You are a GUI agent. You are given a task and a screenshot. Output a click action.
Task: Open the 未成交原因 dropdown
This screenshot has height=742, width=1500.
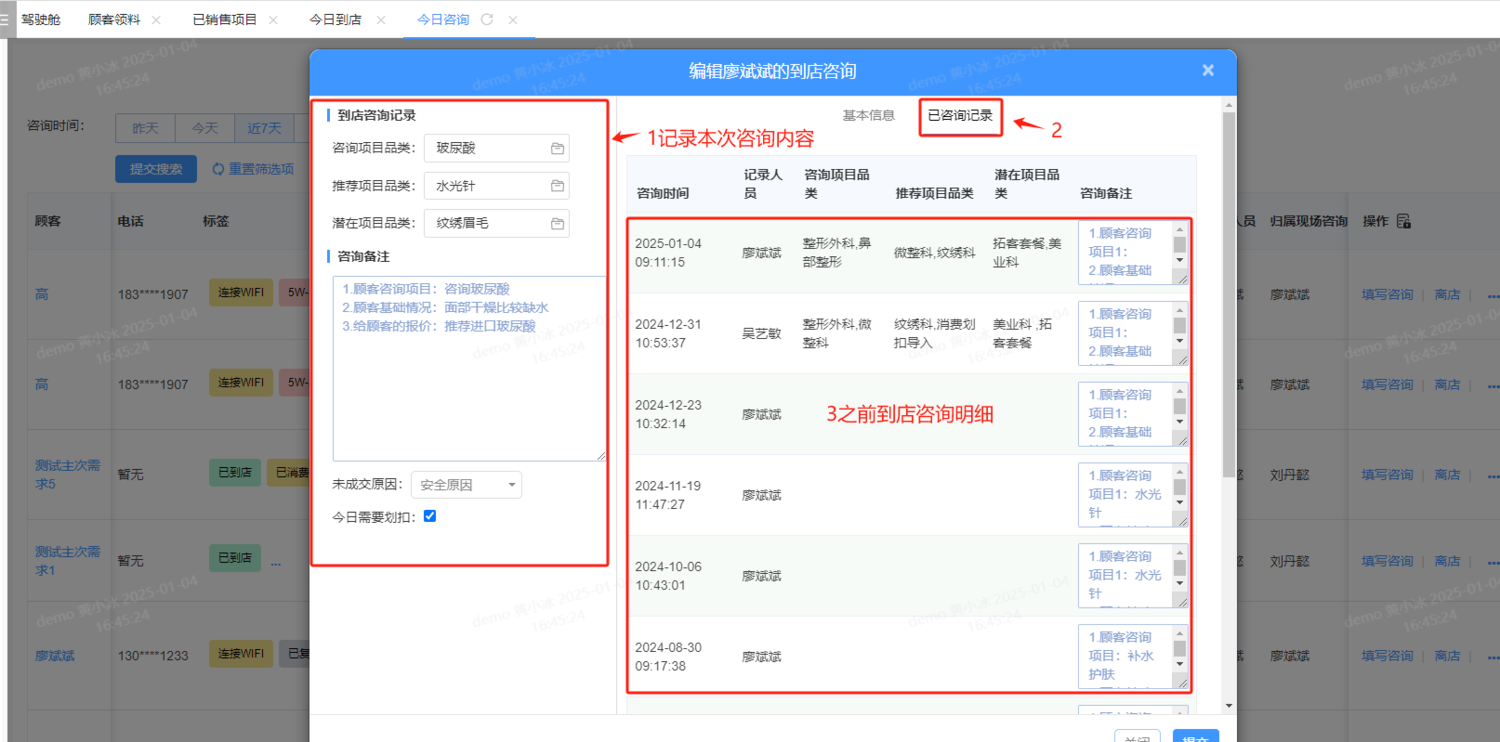466,485
